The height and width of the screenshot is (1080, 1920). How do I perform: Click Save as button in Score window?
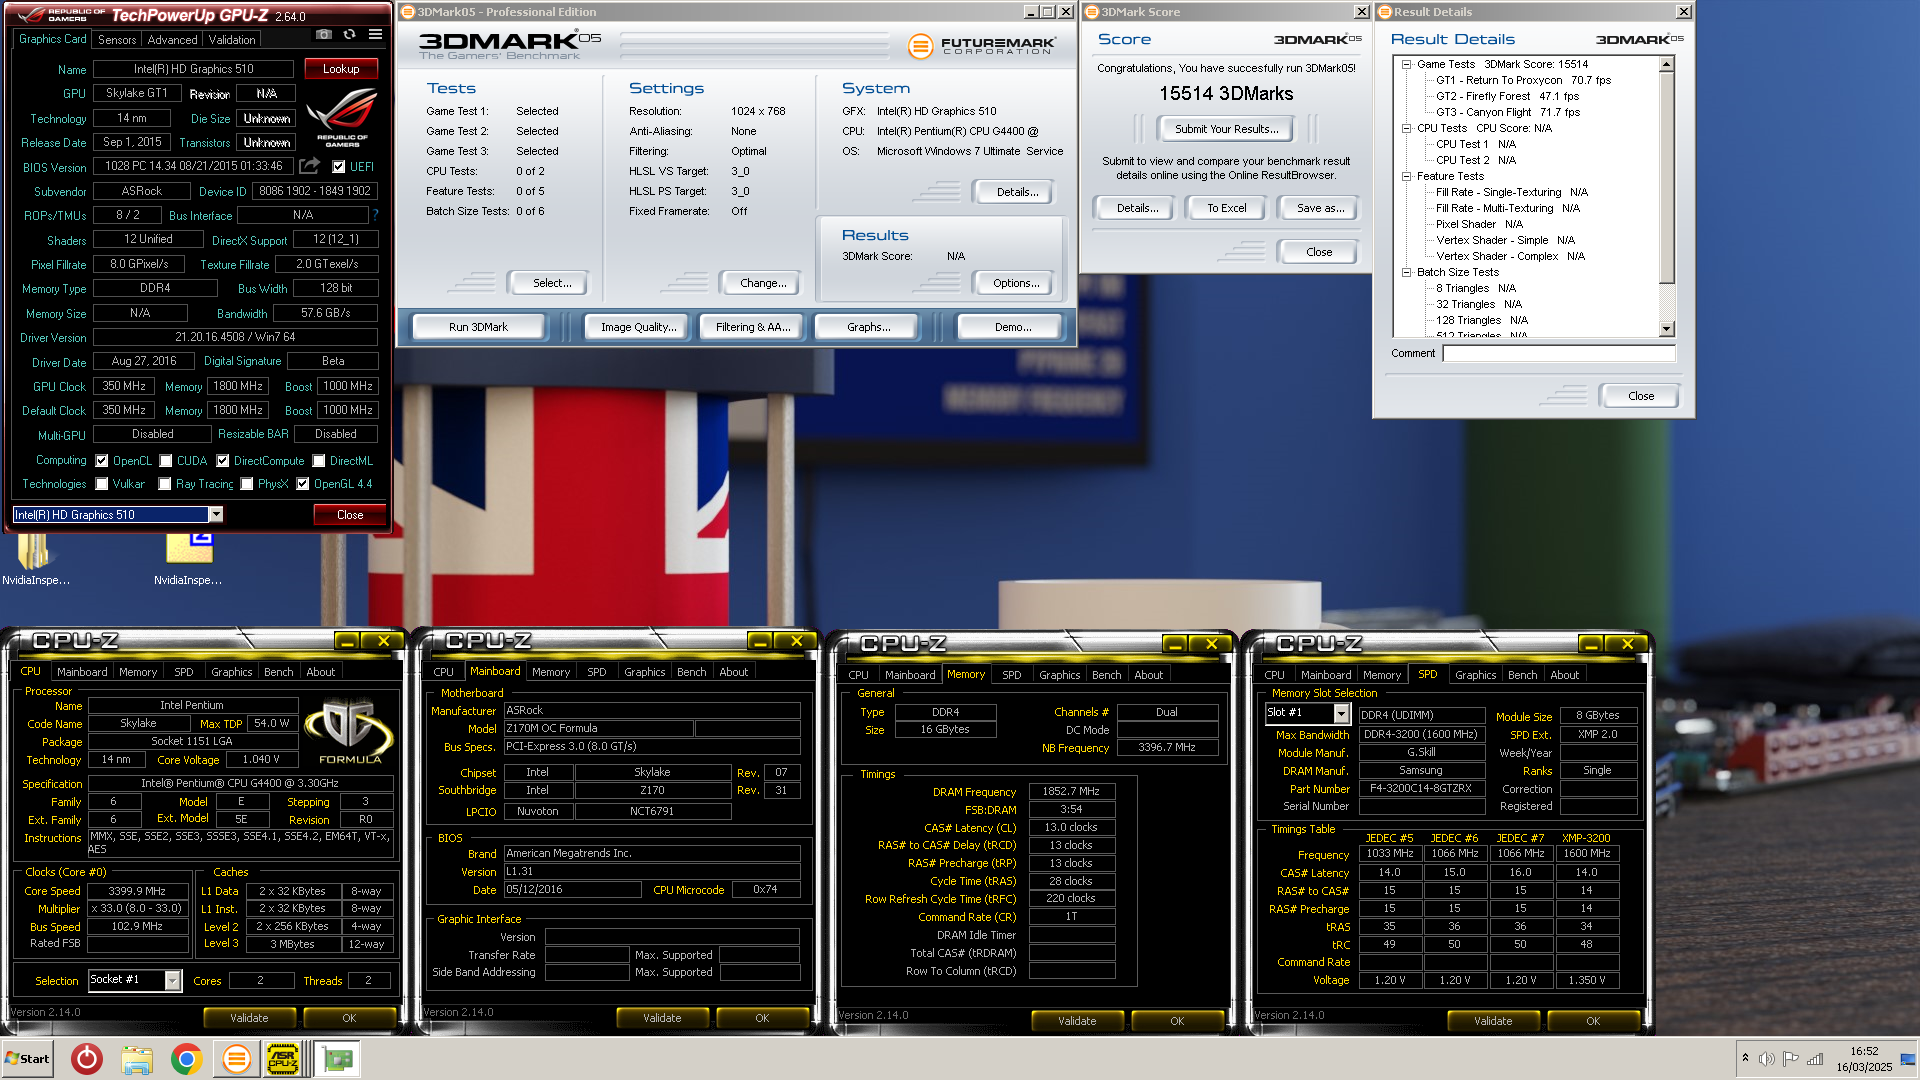(x=1320, y=208)
